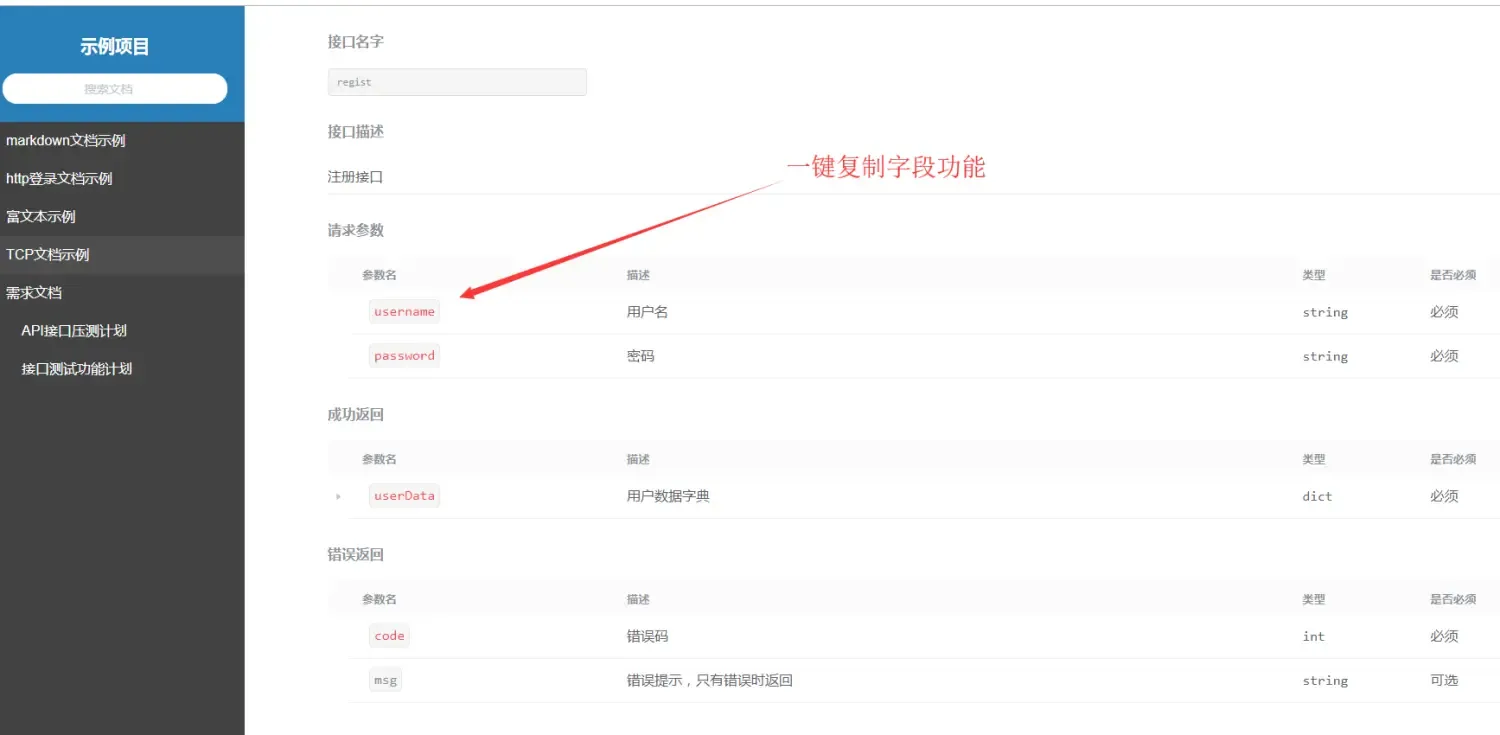Copy the userData parameter name

click(x=404, y=495)
